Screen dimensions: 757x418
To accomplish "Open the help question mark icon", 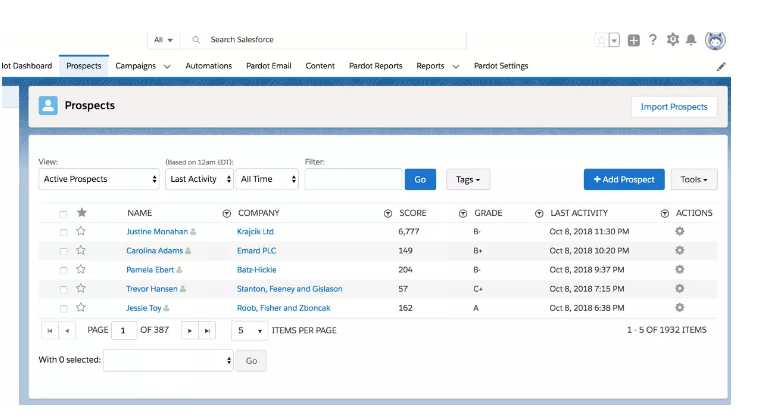I will click(x=653, y=40).
